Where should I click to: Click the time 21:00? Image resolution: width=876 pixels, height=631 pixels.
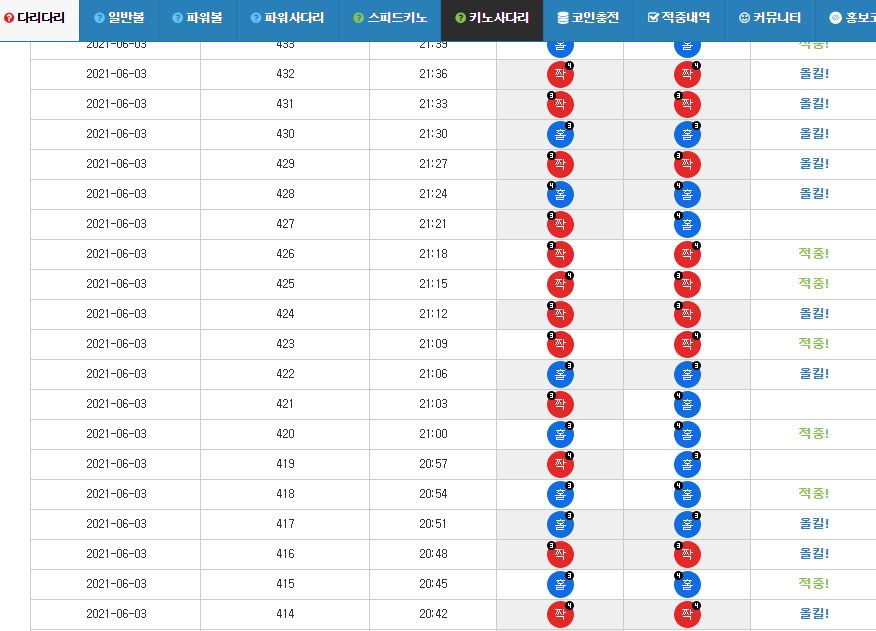click(x=433, y=434)
